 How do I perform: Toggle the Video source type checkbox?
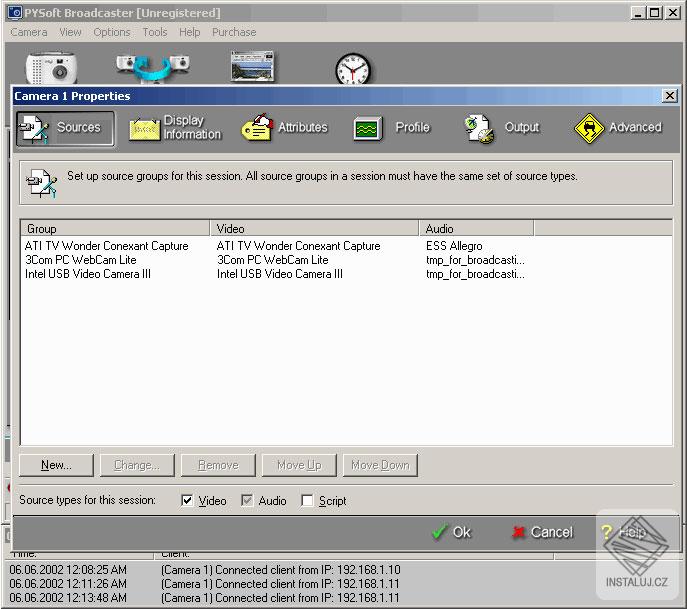click(x=187, y=500)
